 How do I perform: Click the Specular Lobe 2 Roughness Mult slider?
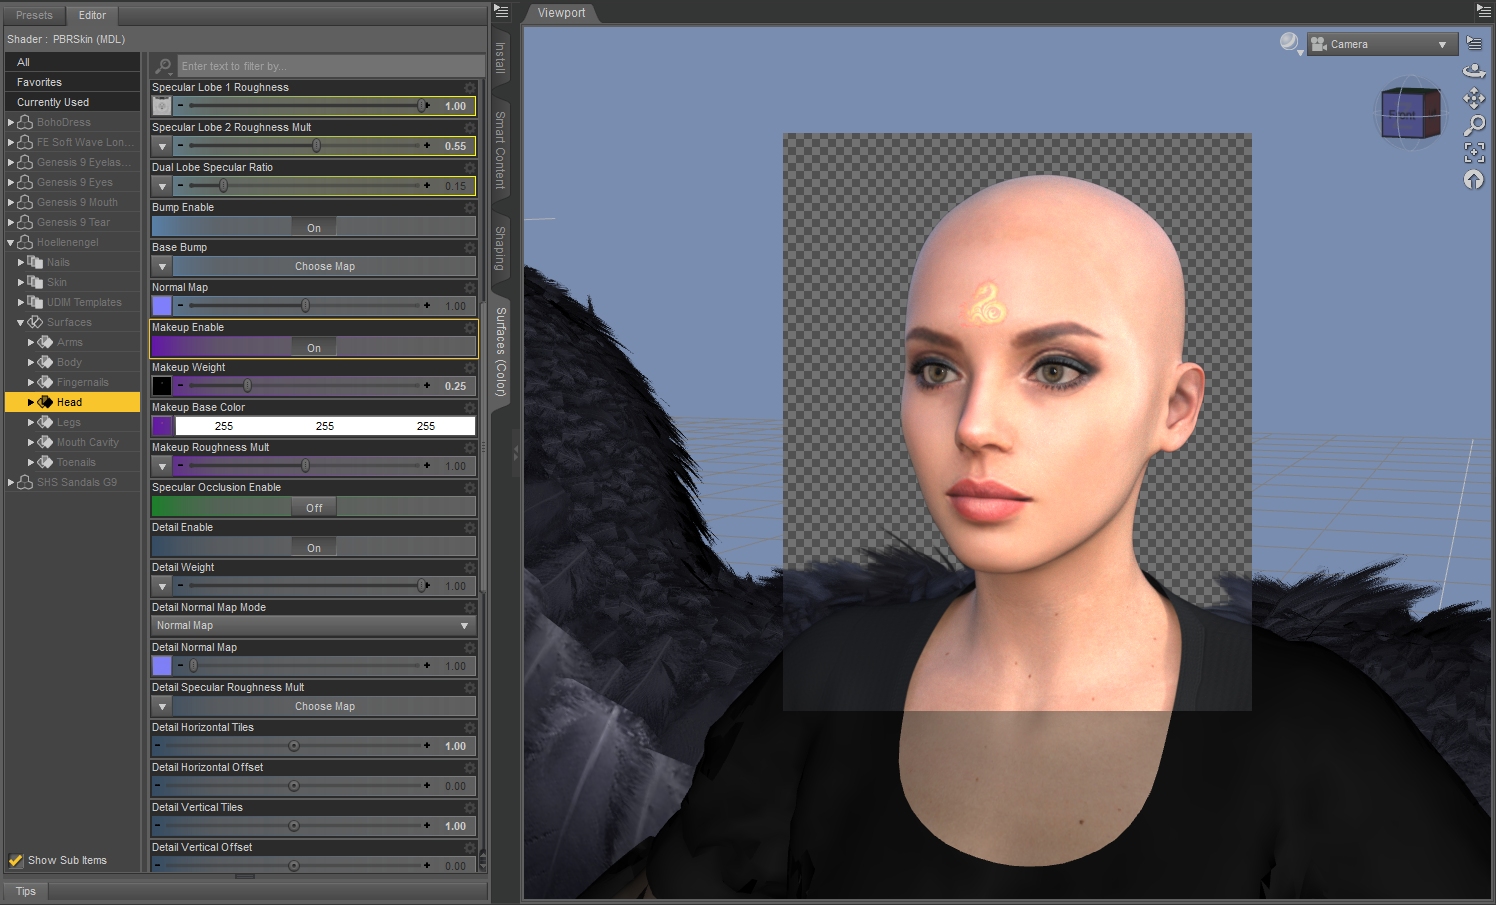click(x=305, y=146)
